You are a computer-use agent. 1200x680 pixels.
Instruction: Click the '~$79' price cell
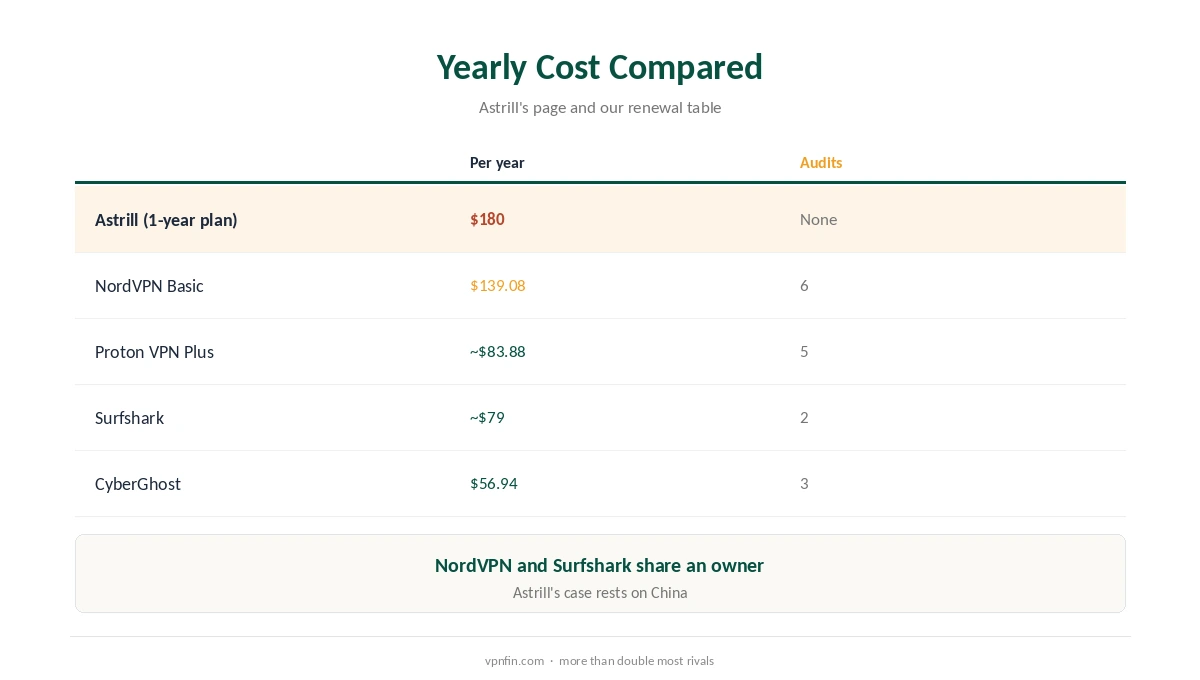tap(487, 418)
